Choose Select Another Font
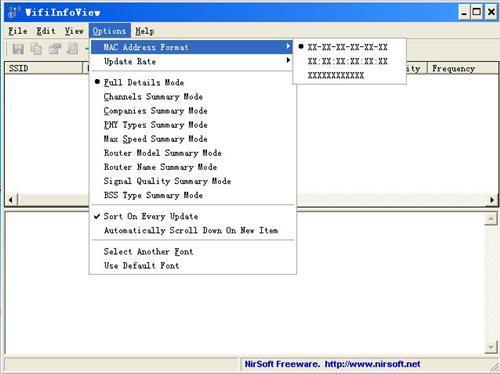This screenshot has width=500, height=374. click(x=193, y=252)
